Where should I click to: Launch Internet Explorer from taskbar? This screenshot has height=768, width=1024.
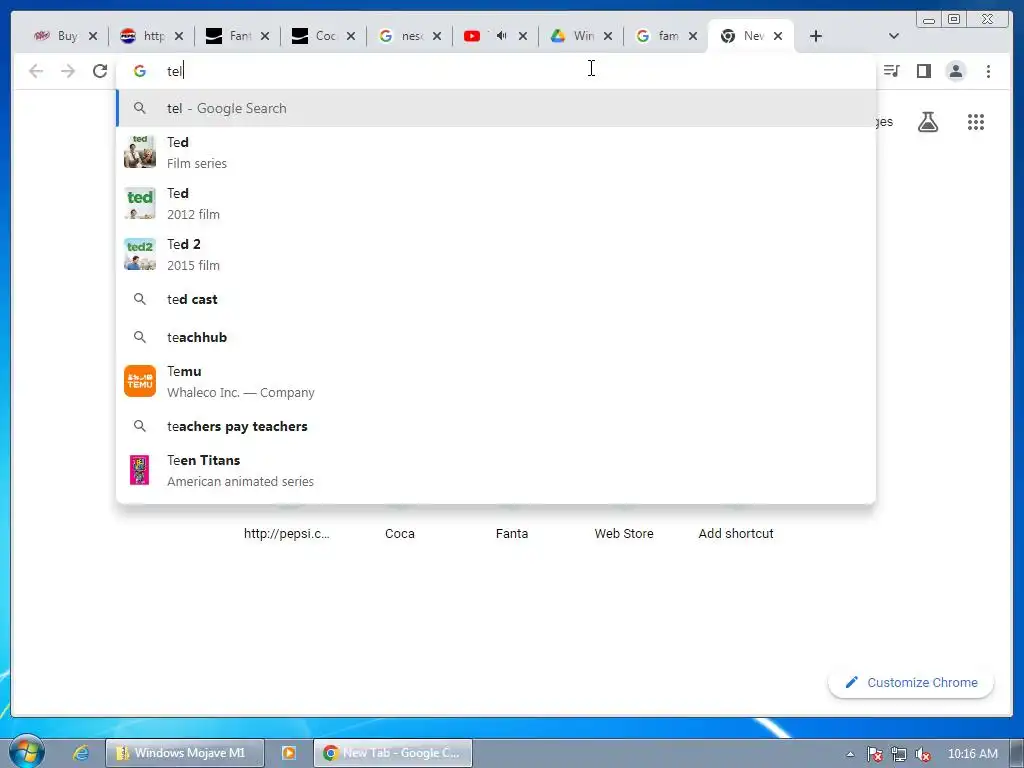coord(81,753)
